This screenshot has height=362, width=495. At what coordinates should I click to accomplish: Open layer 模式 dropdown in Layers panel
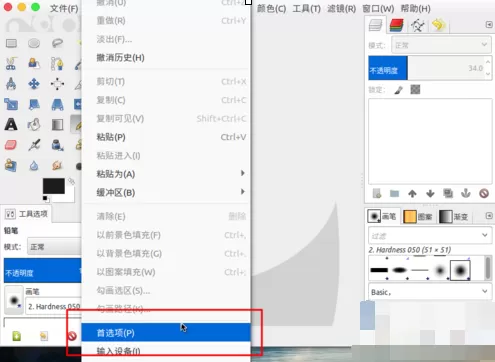pyautogui.click(x=441, y=45)
